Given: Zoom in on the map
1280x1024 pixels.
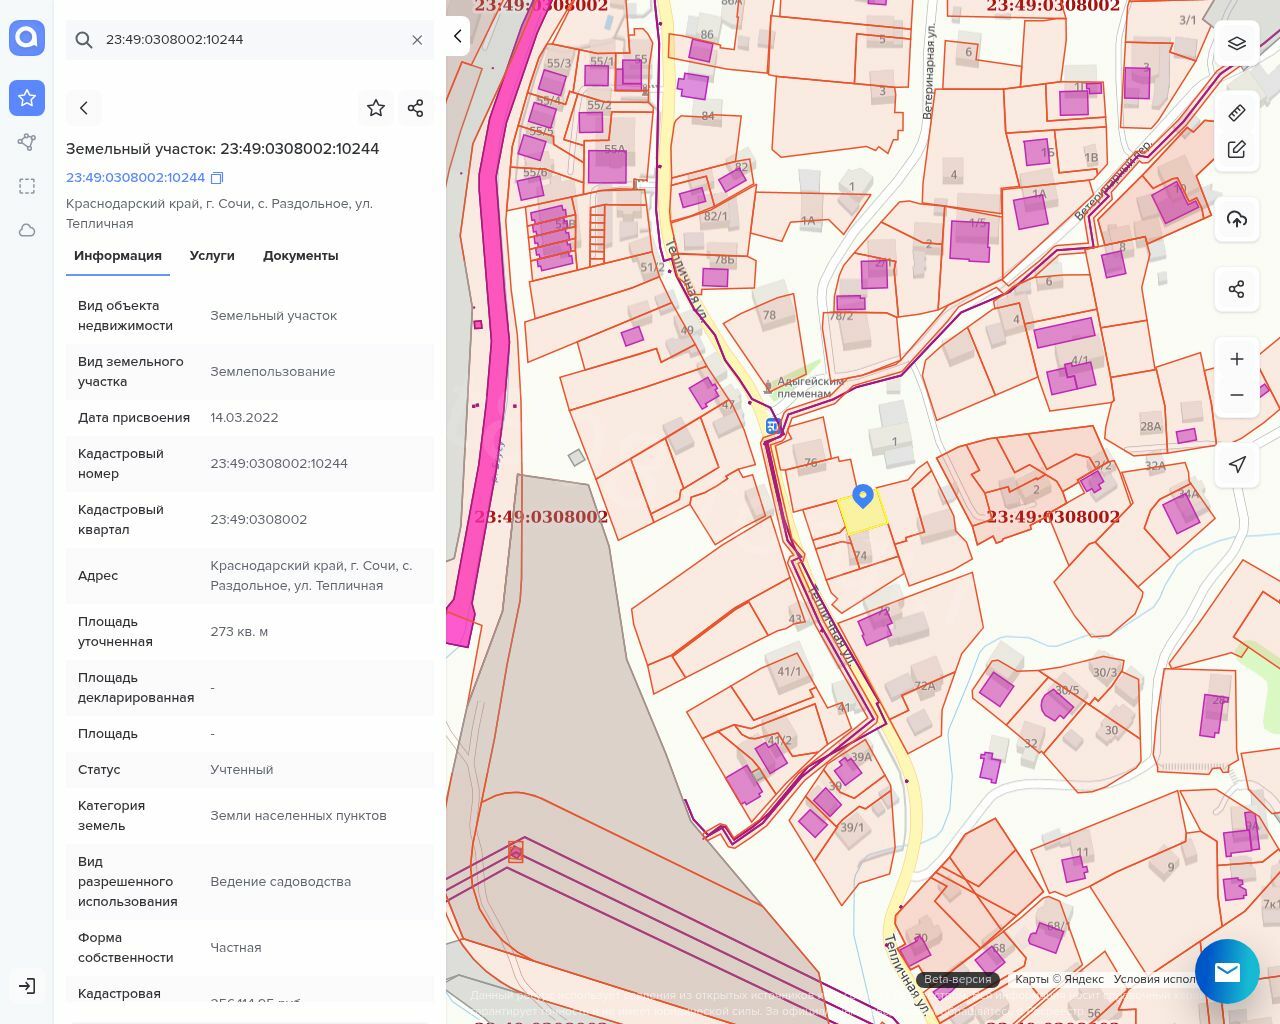Looking at the screenshot, I should pyautogui.click(x=1237, y=359).
